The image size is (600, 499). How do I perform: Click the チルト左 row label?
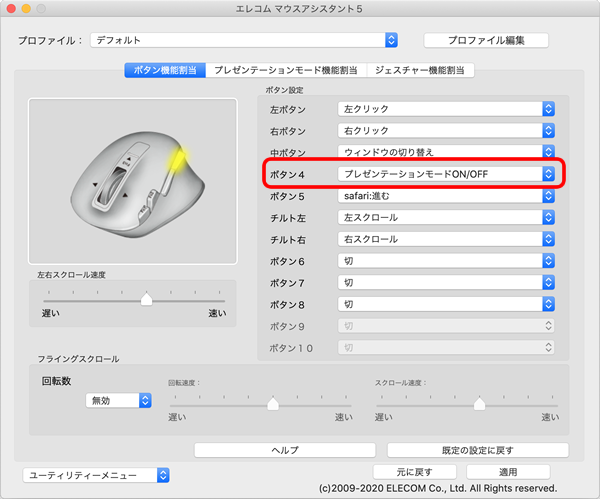(288, 219)
